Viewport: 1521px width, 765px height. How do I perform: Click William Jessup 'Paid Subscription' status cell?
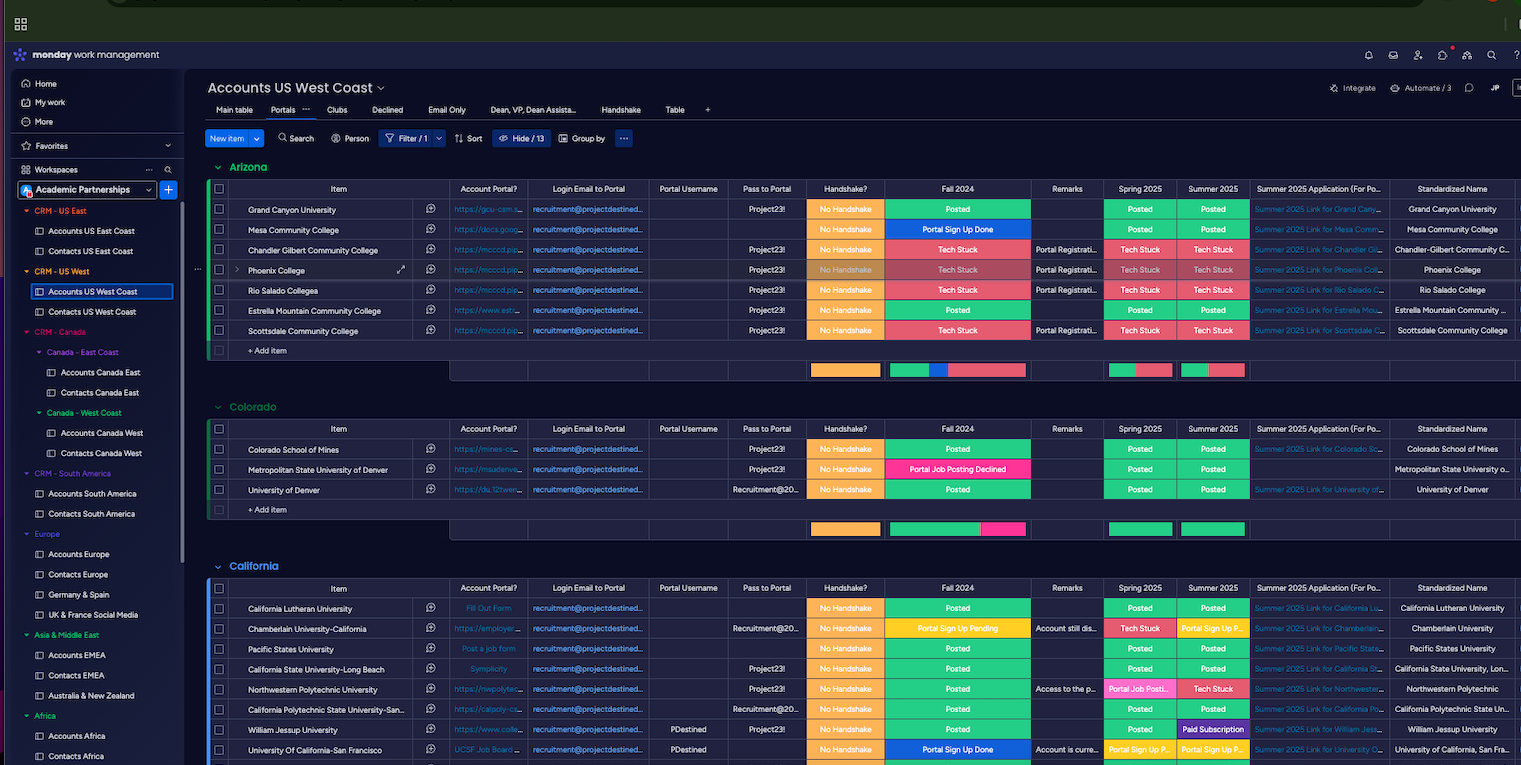[1213, 729]
